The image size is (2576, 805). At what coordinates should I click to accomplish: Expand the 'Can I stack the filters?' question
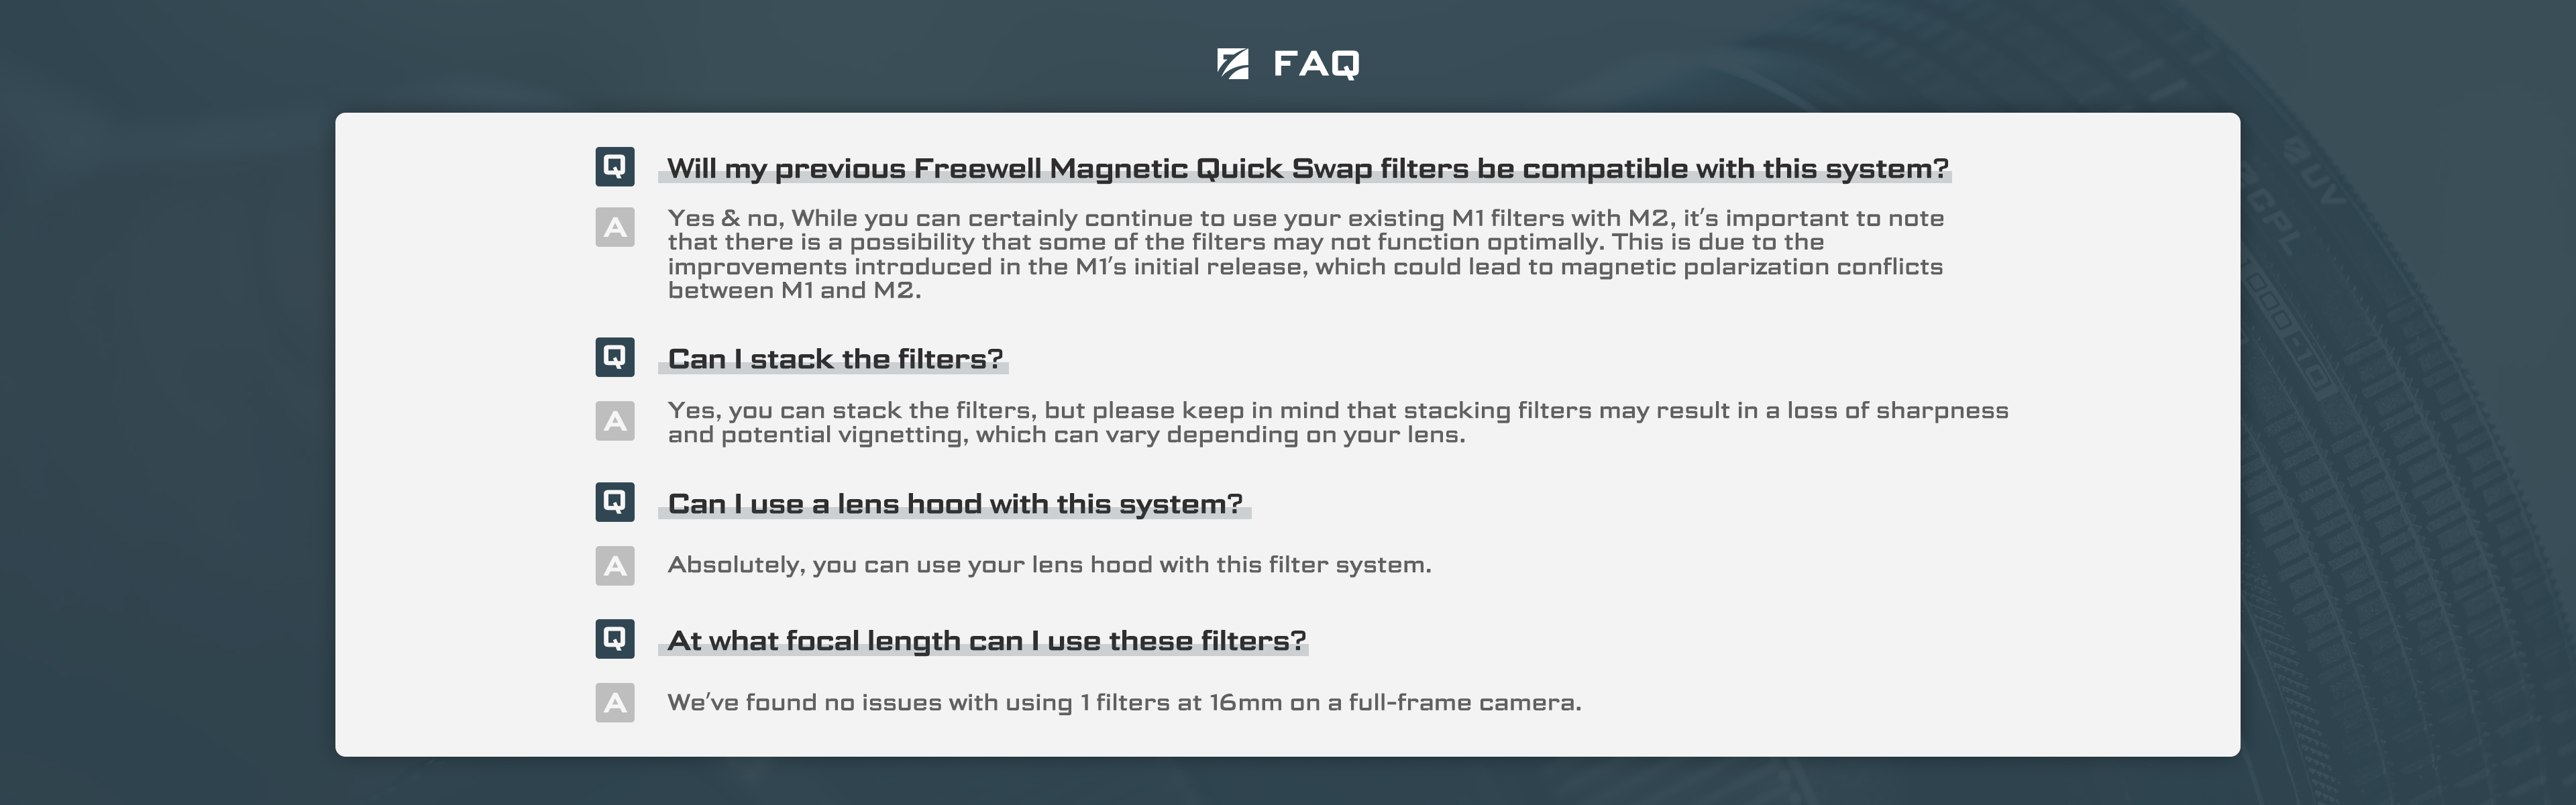[x=835, y=359]
